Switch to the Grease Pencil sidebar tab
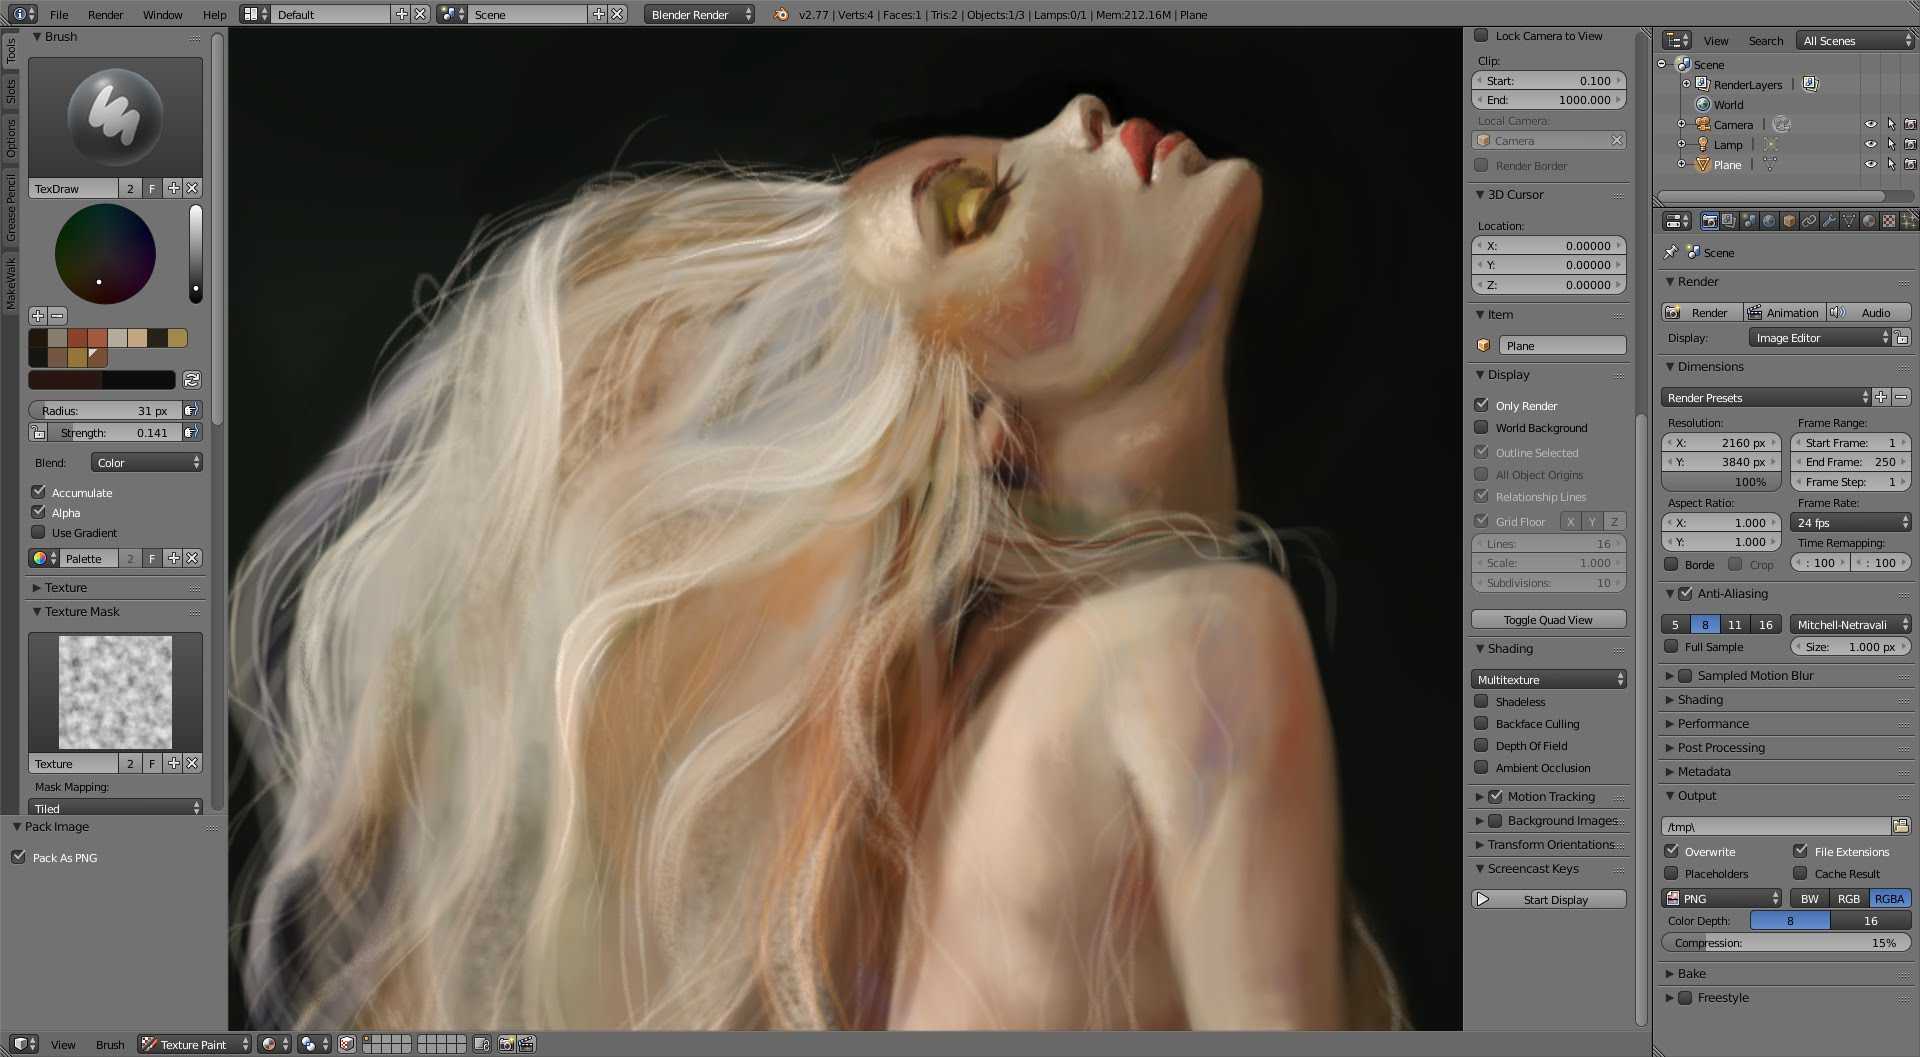 [11, 207]
